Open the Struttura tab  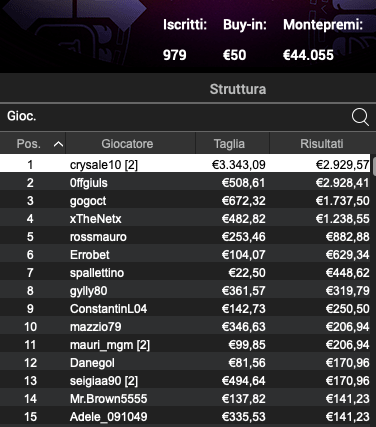(x=238, y=89)
